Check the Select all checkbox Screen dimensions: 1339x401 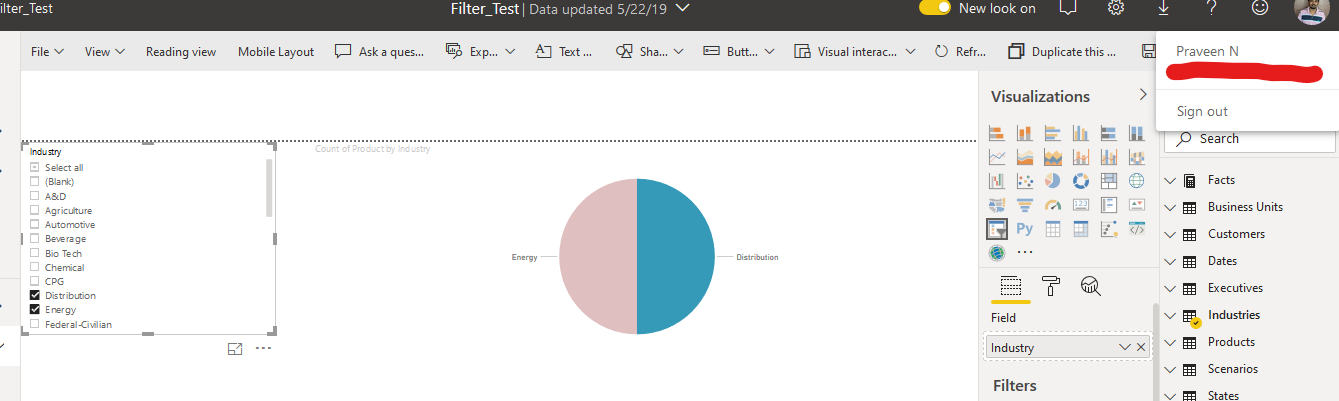point(35,168)
